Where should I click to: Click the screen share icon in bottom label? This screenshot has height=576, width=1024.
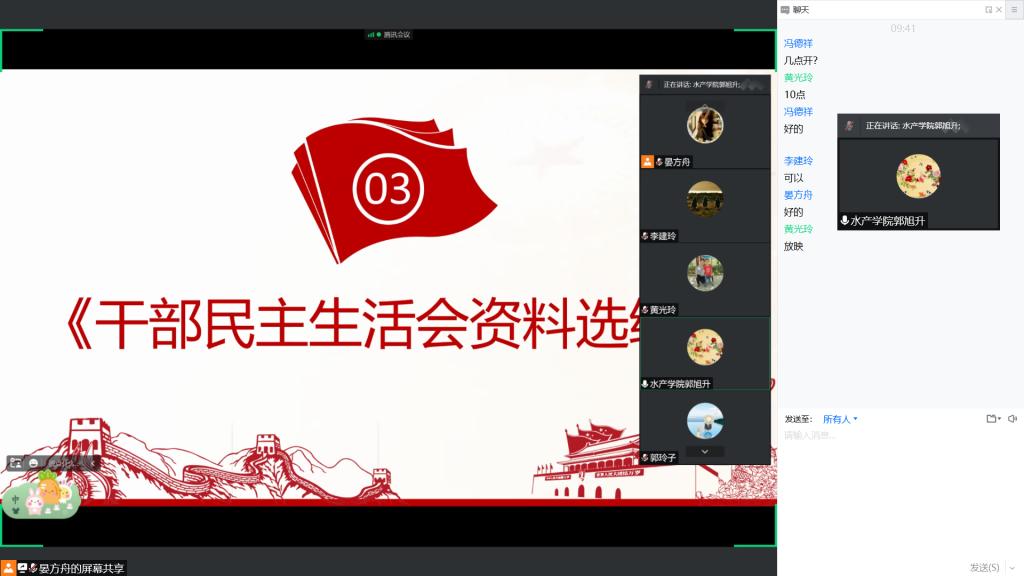pyautogui.click(x=24, y=567)
